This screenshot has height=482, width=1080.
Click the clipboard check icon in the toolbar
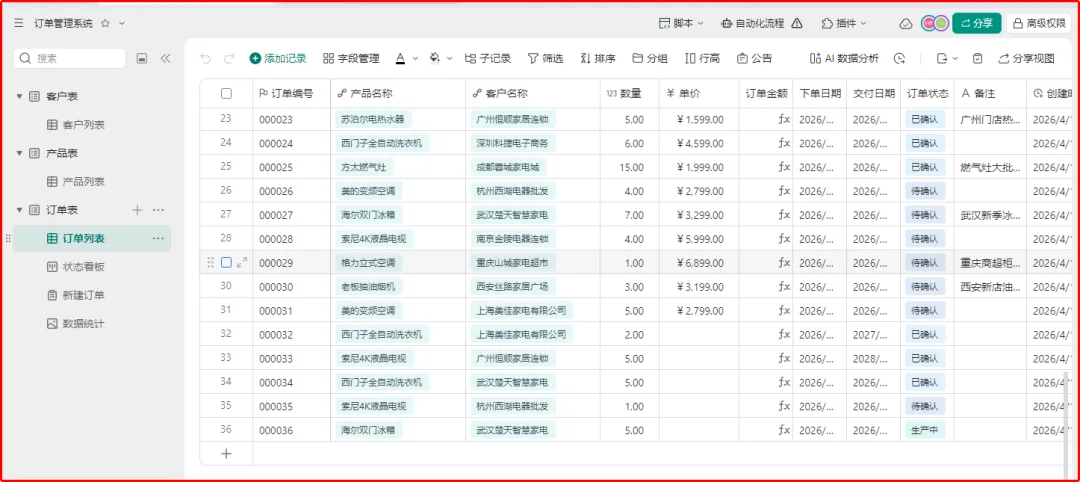coord(977,59)
